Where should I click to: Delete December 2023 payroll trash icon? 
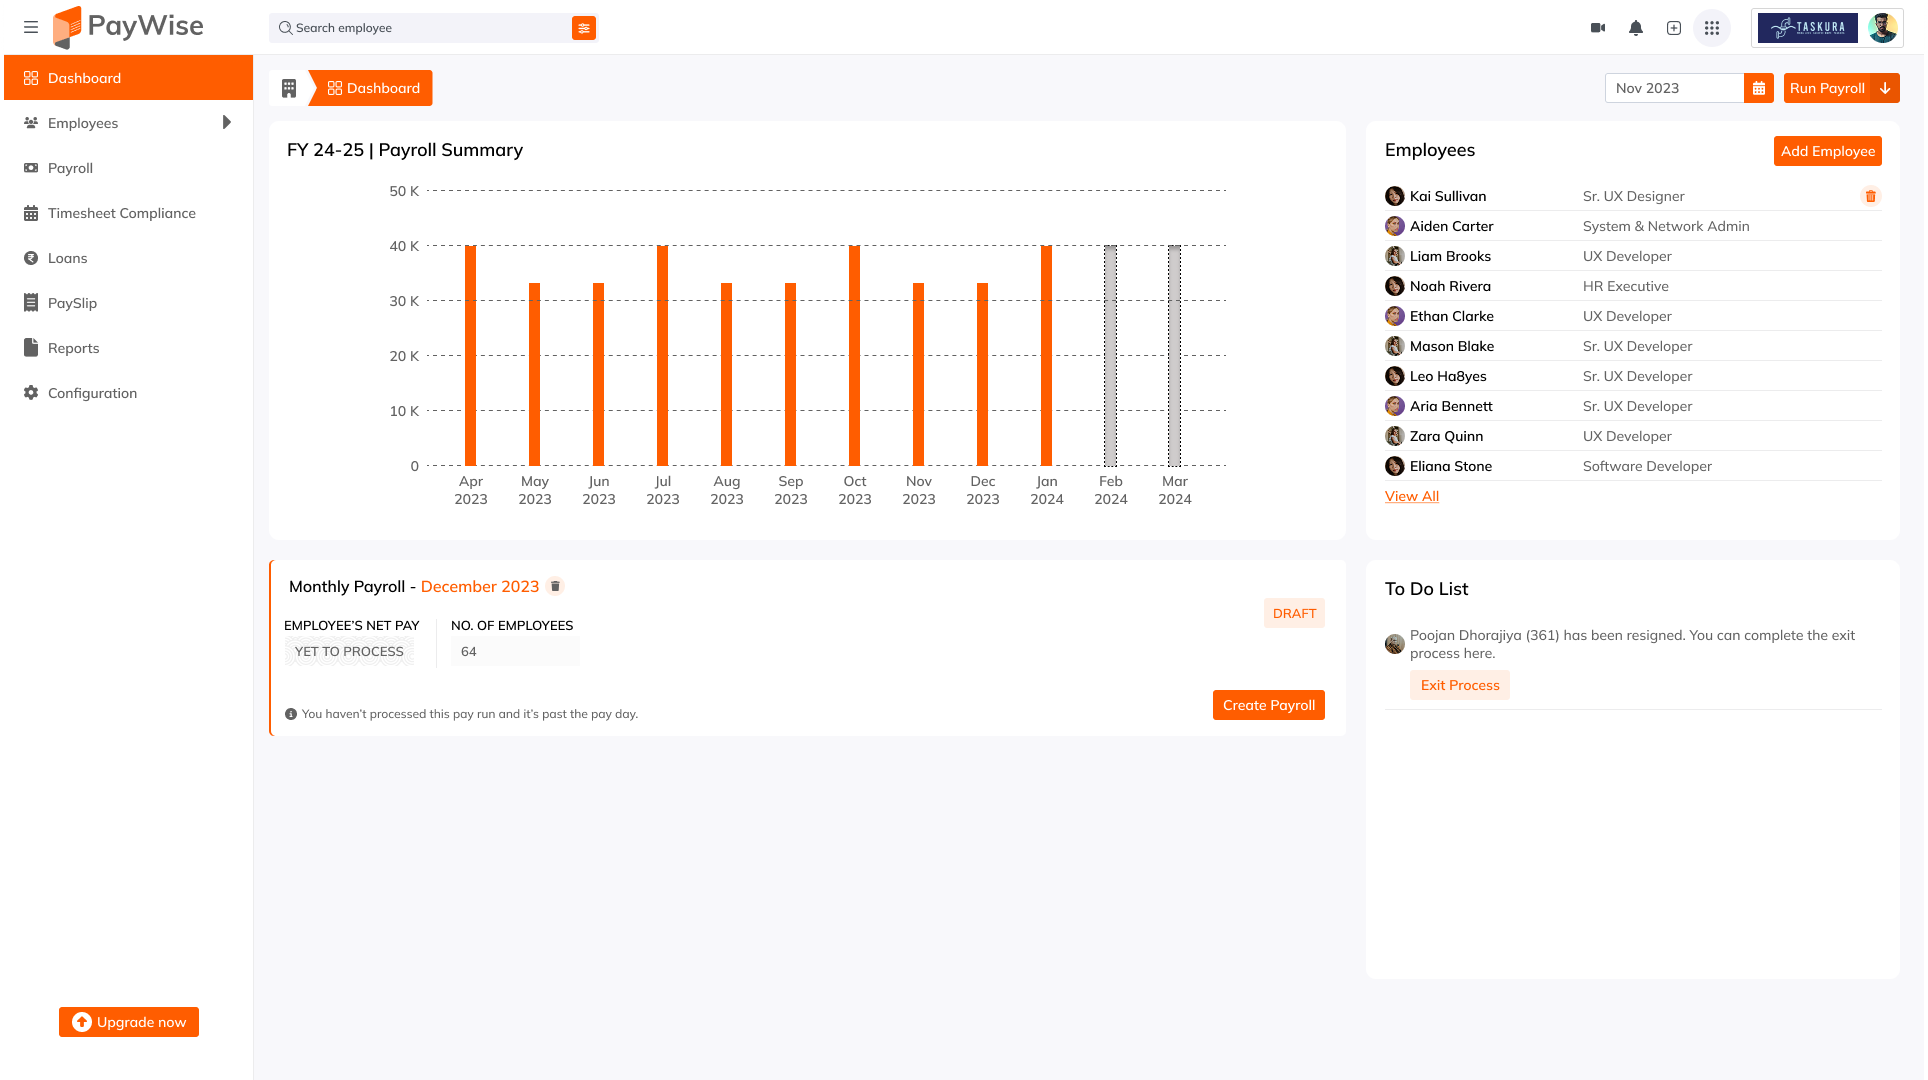(x=555, y=586)
